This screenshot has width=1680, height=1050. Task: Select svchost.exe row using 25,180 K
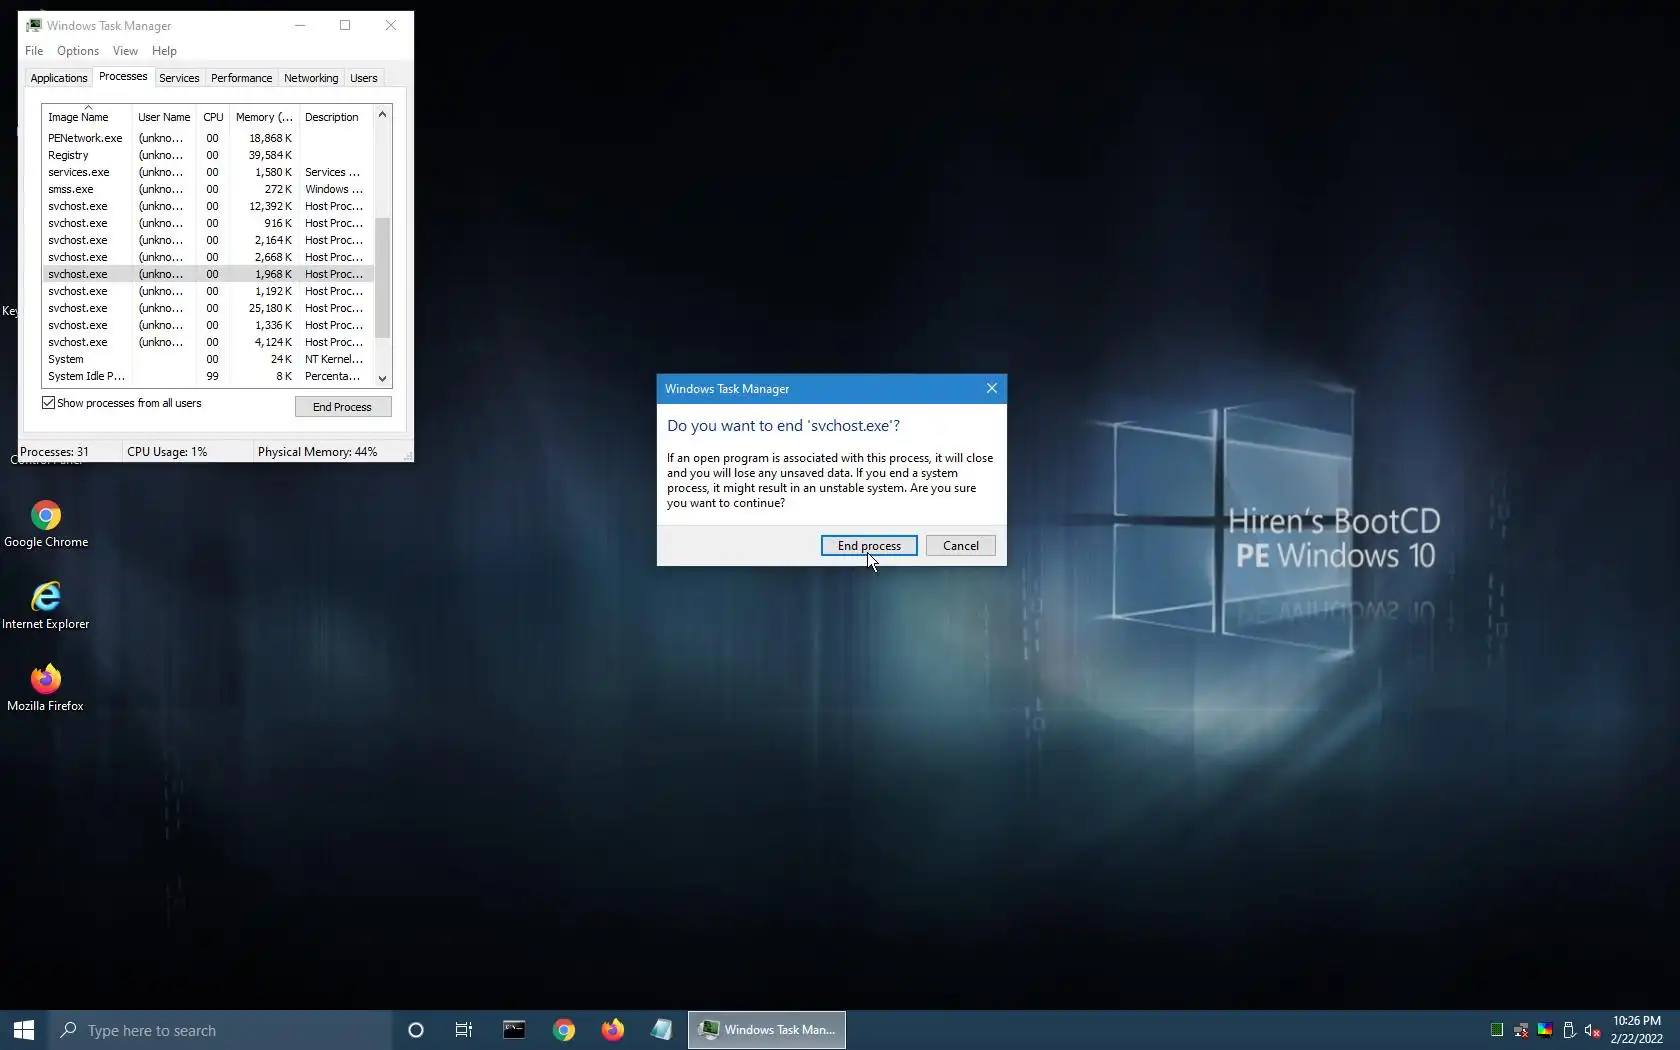coord(208,308)
